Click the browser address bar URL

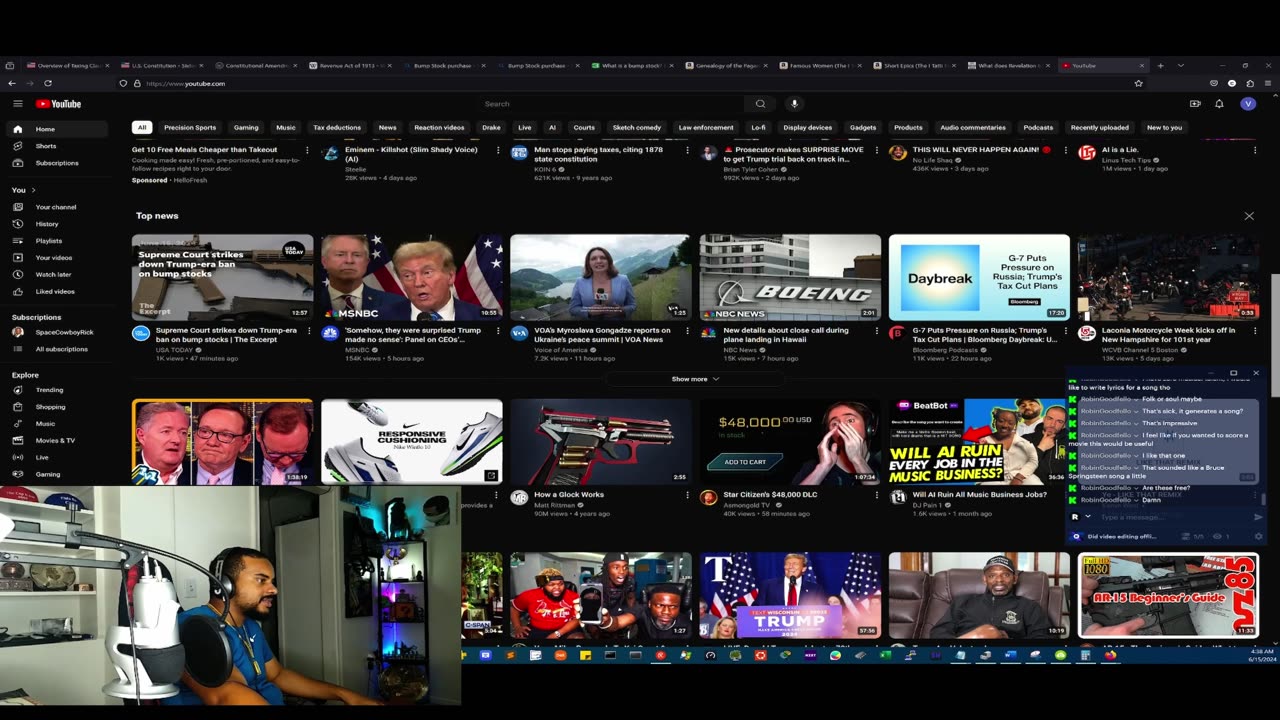(185, 83)
